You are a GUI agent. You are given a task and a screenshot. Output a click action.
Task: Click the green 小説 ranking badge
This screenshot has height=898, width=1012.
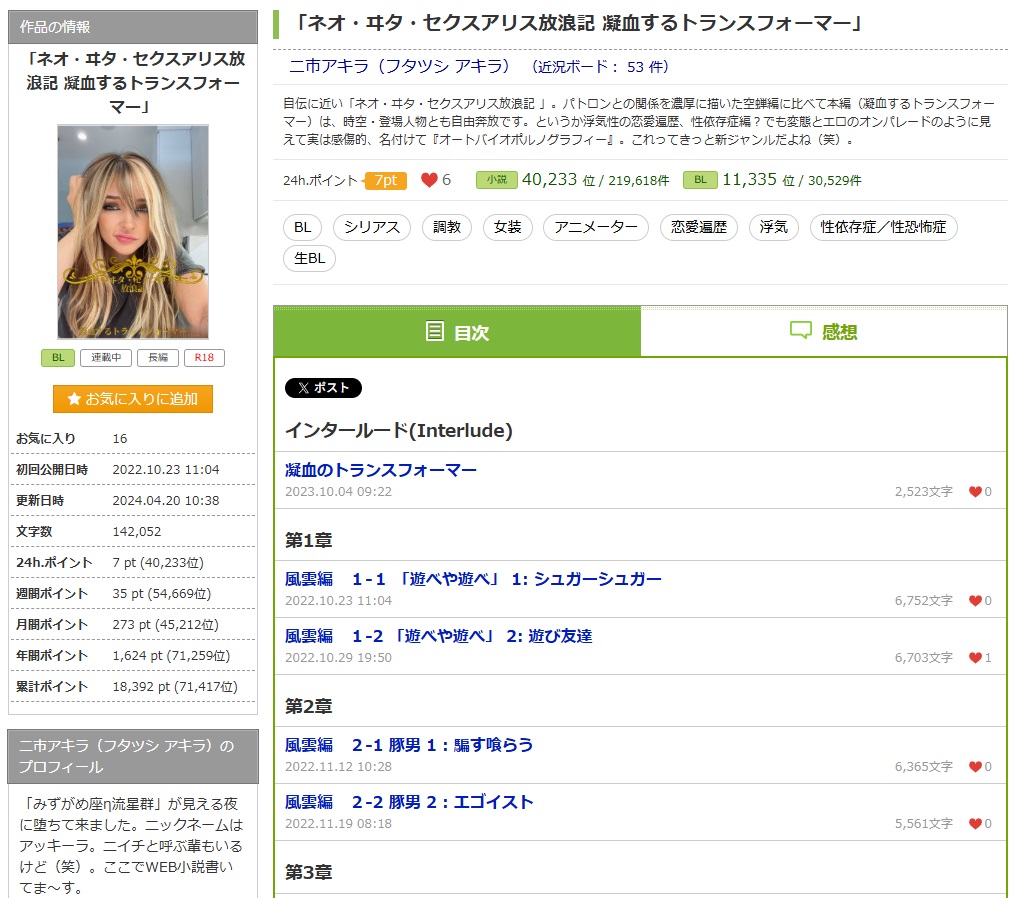tap(496, 180)
